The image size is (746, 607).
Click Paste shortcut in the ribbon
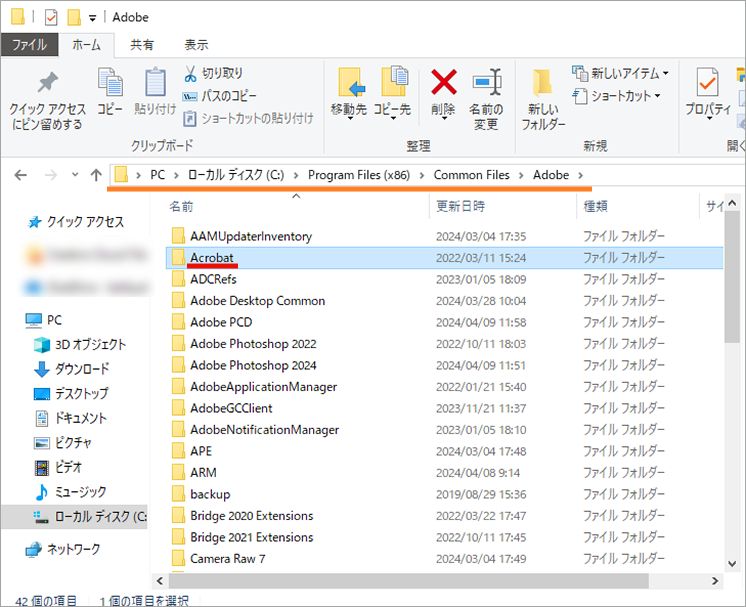248,118
